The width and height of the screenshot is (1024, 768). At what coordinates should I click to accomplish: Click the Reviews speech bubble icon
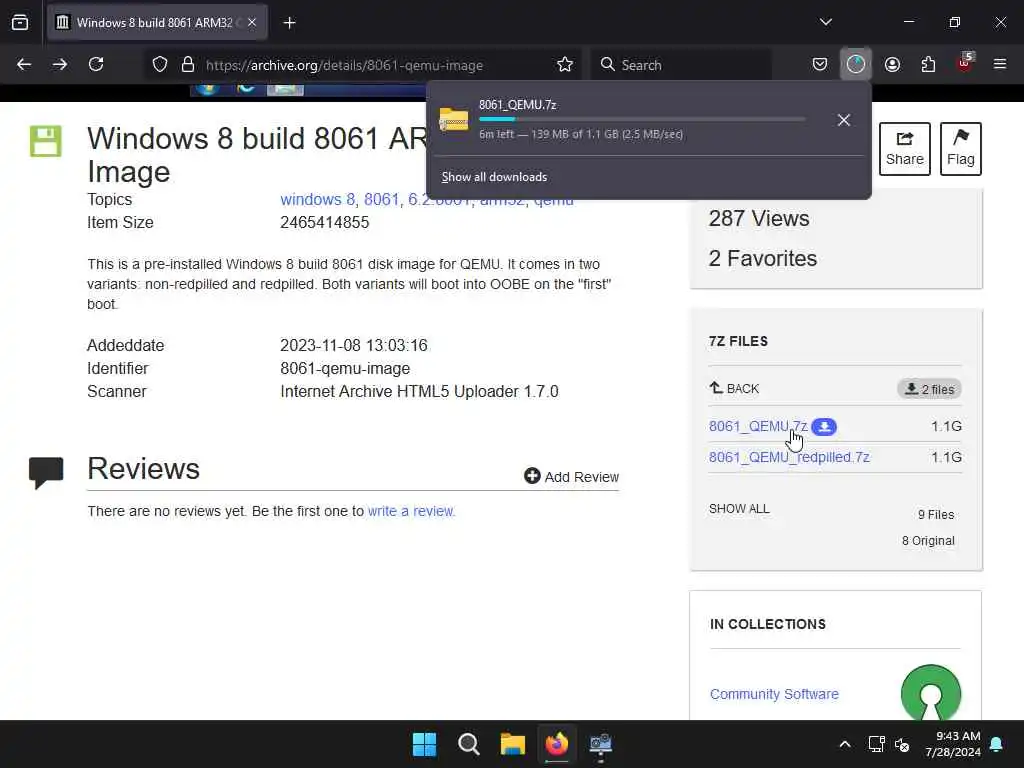[x=46, y=472]
